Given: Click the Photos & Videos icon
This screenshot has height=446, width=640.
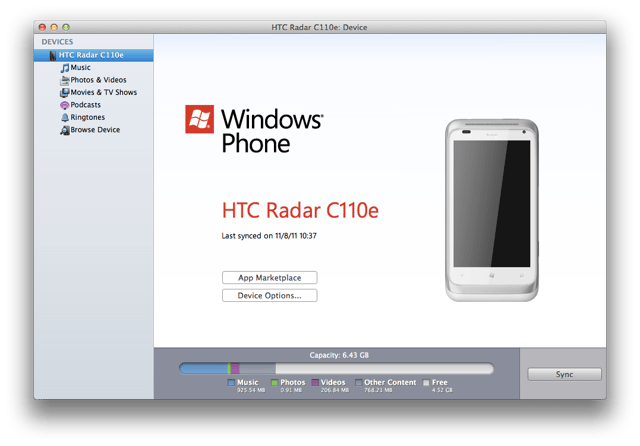Looking at the screenshot, I should (x=64, y=80).
